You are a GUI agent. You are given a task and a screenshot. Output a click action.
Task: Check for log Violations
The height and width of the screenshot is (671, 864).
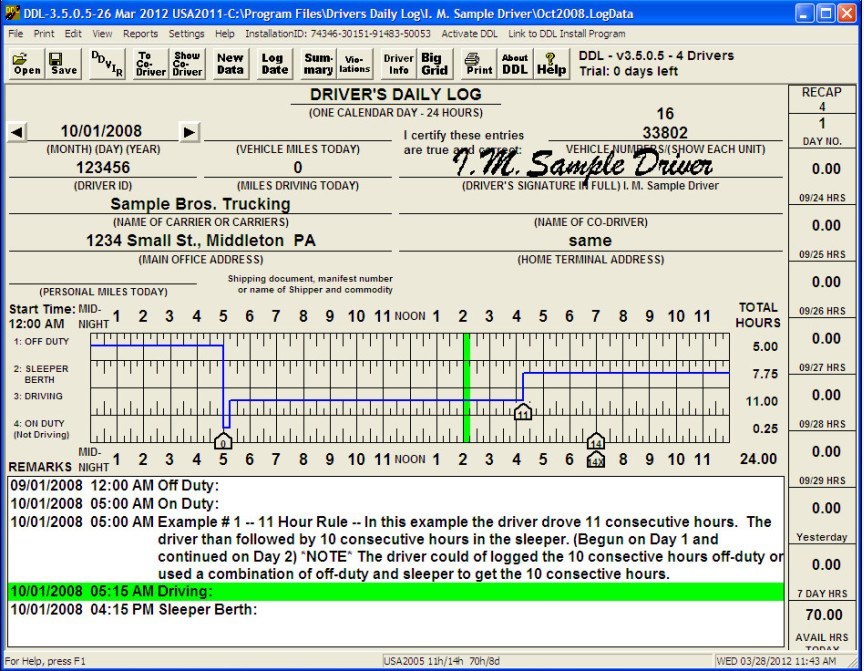pyautogui.click(x=354, y=62)
